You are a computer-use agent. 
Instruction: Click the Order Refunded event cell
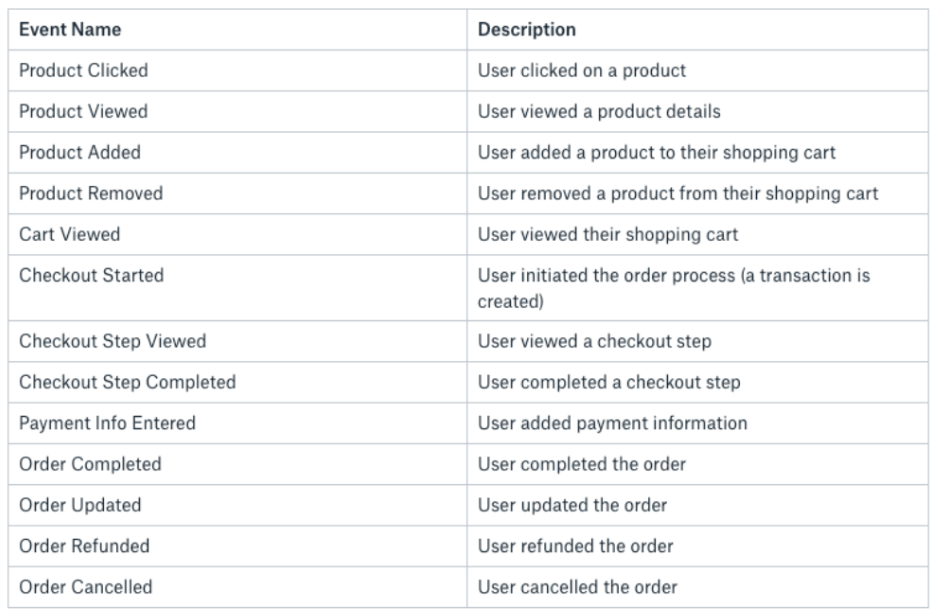(x=84, y=546)
